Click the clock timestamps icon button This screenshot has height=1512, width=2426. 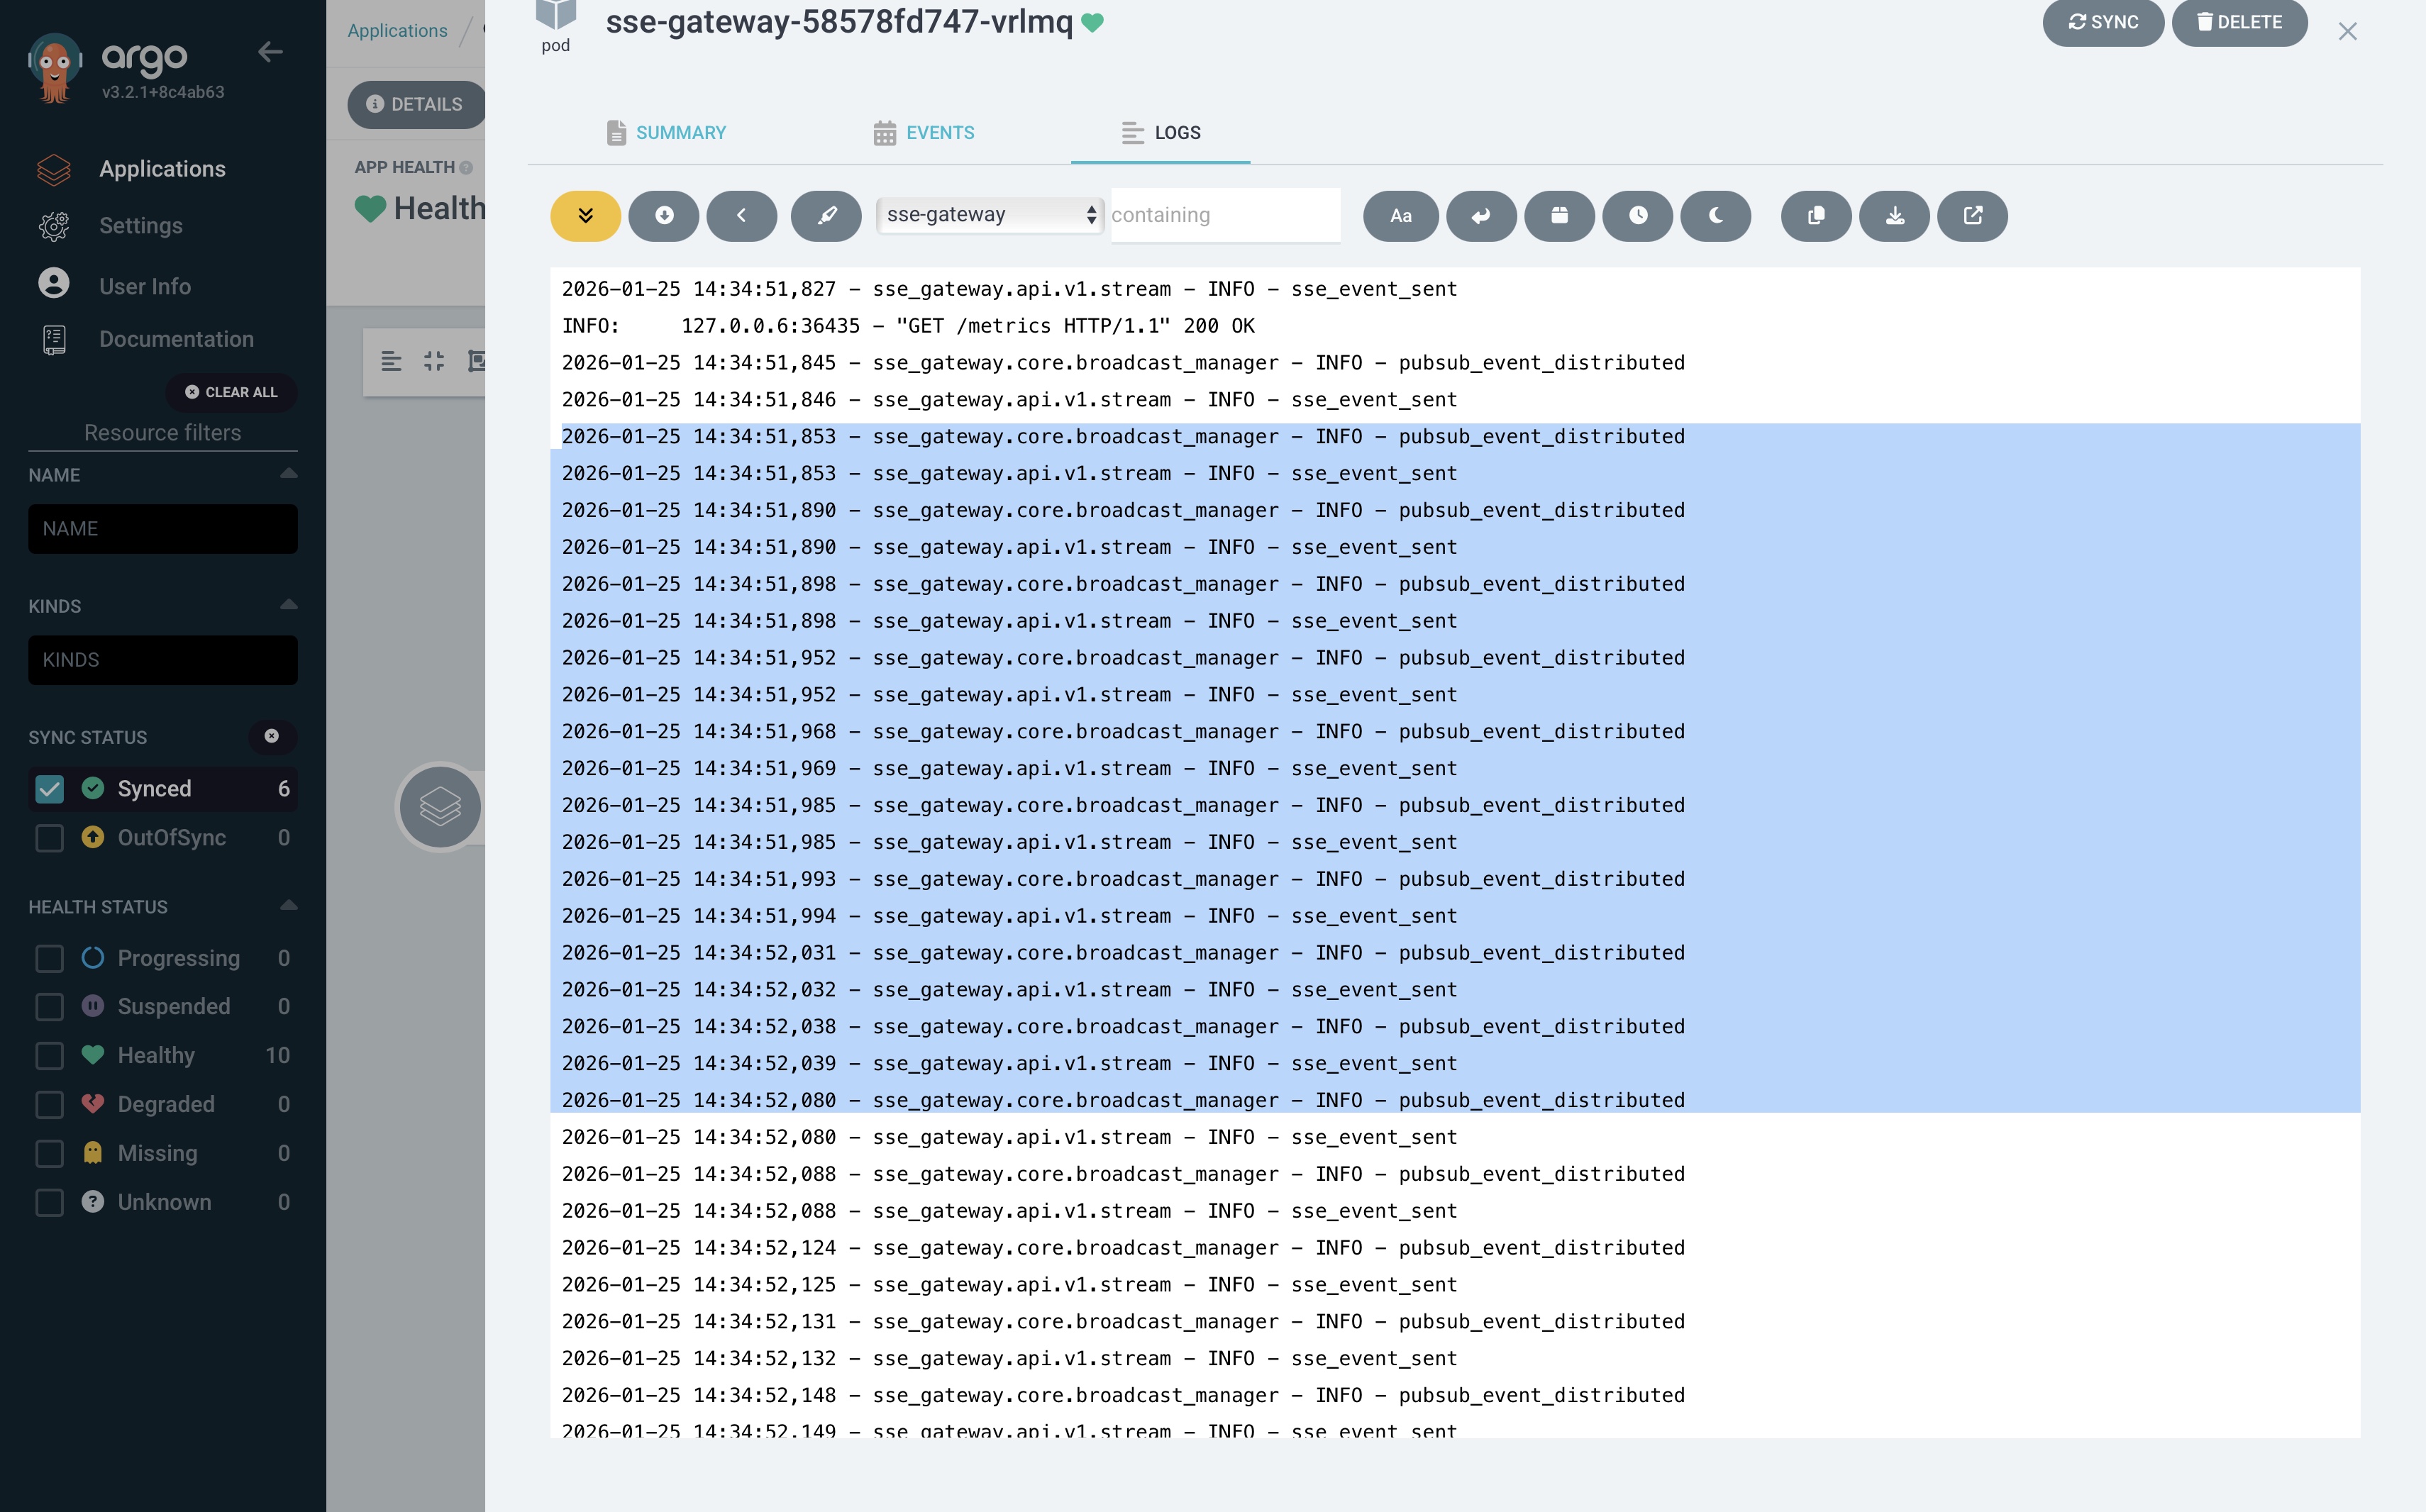(1637, 216)
